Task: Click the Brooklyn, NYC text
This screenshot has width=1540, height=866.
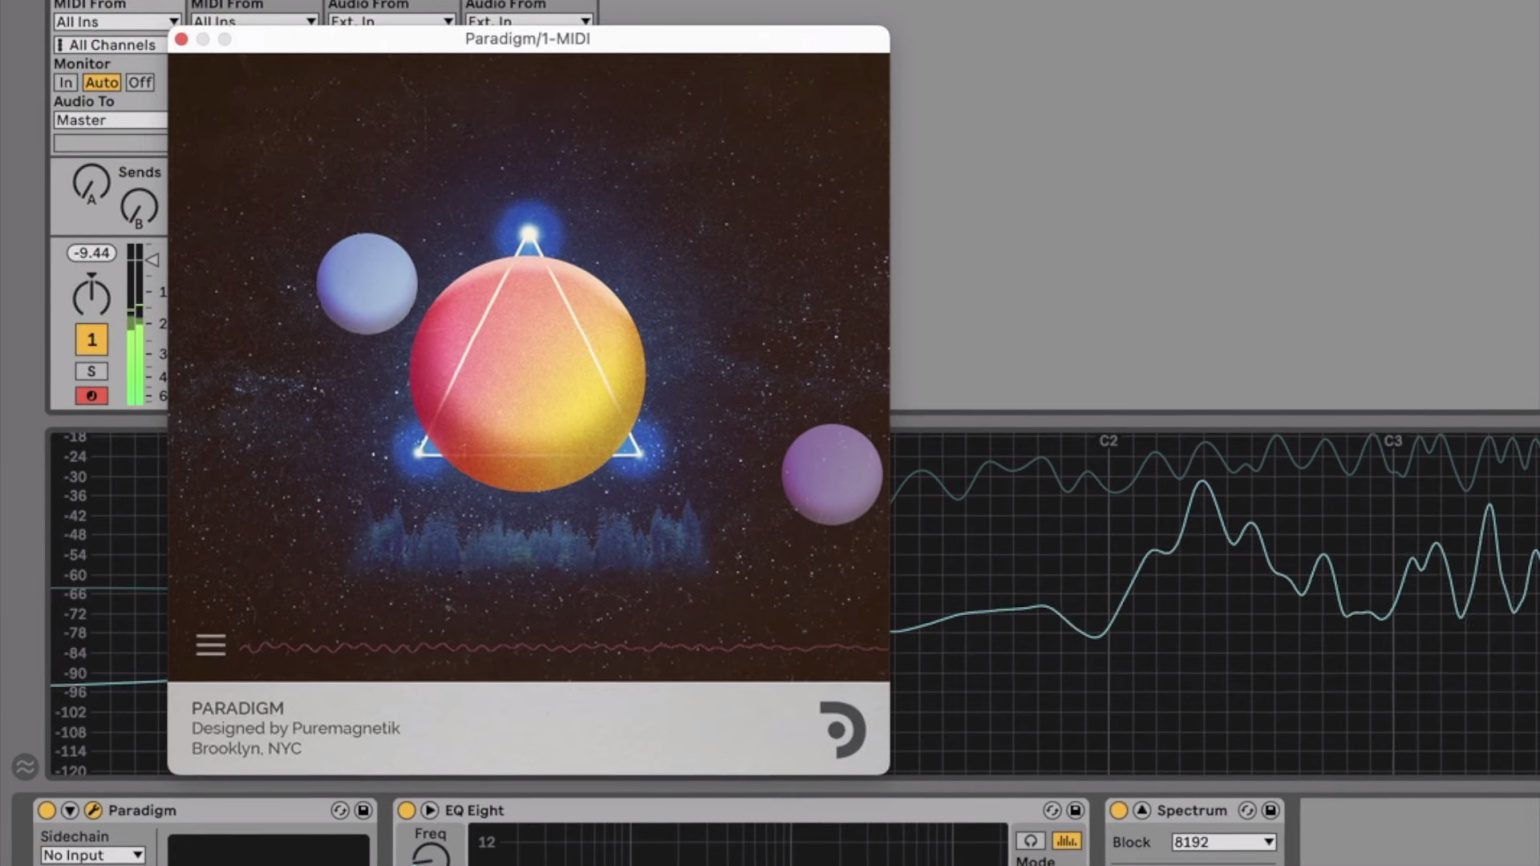Action: tap(246, 748)
